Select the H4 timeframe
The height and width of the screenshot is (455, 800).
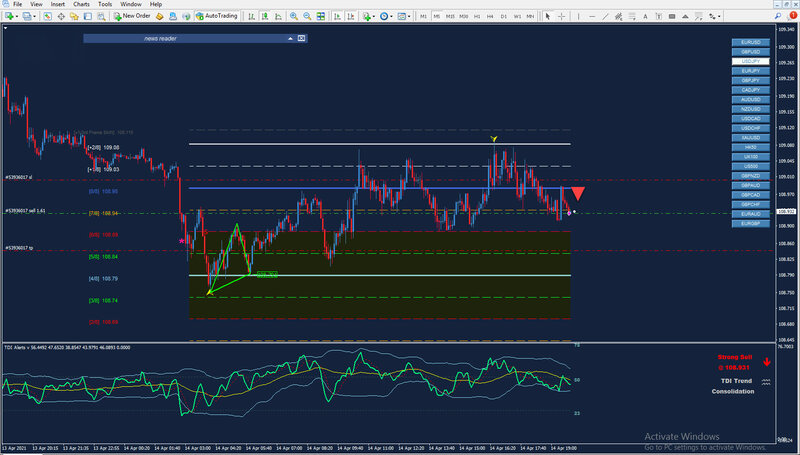(490, 16)
